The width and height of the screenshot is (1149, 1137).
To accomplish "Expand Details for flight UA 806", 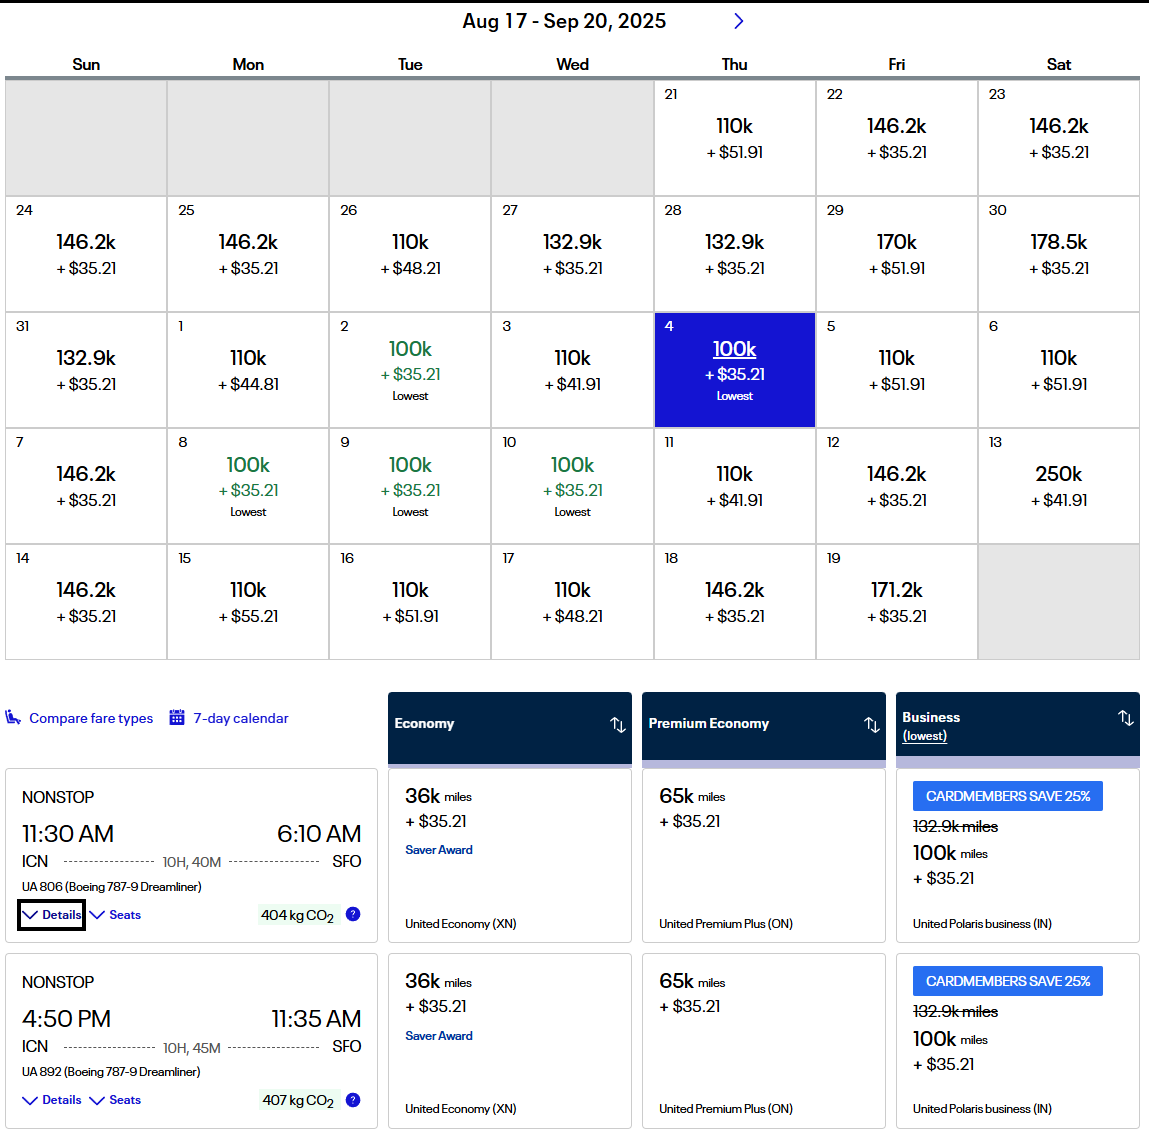I will 52,914.
